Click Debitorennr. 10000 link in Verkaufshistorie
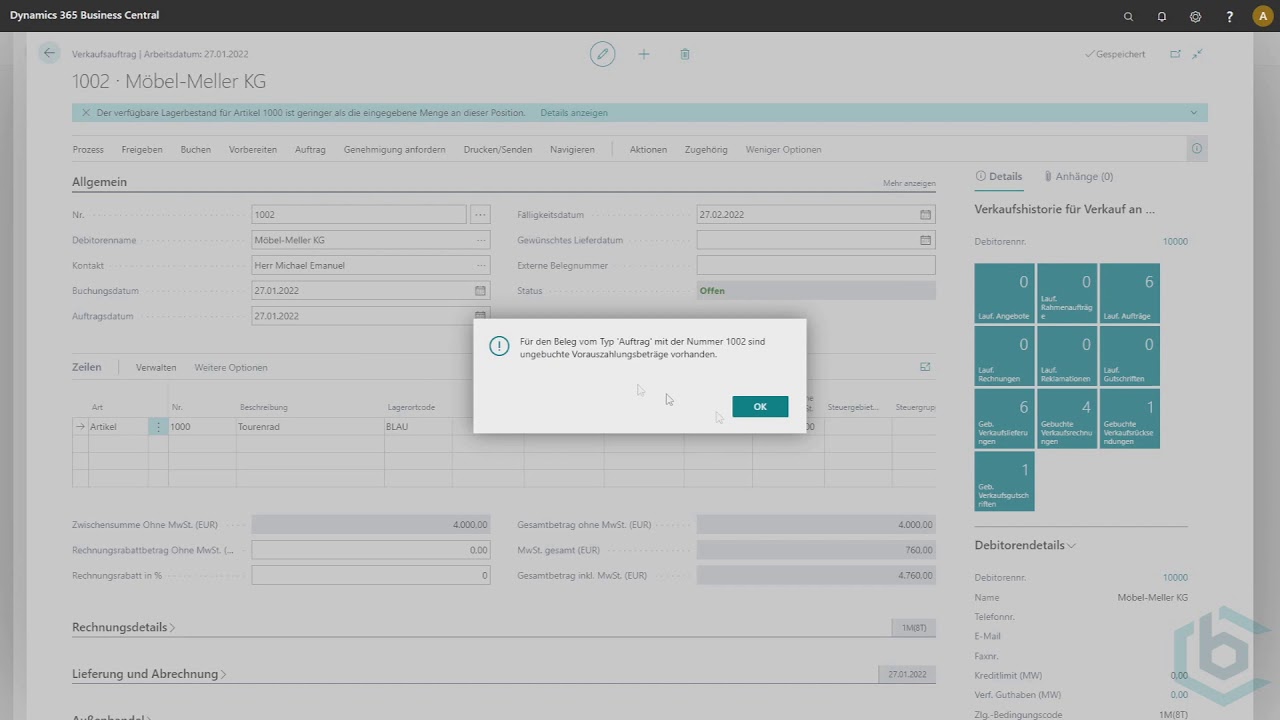1280x720 pixels. click(x=1175, y=241)
